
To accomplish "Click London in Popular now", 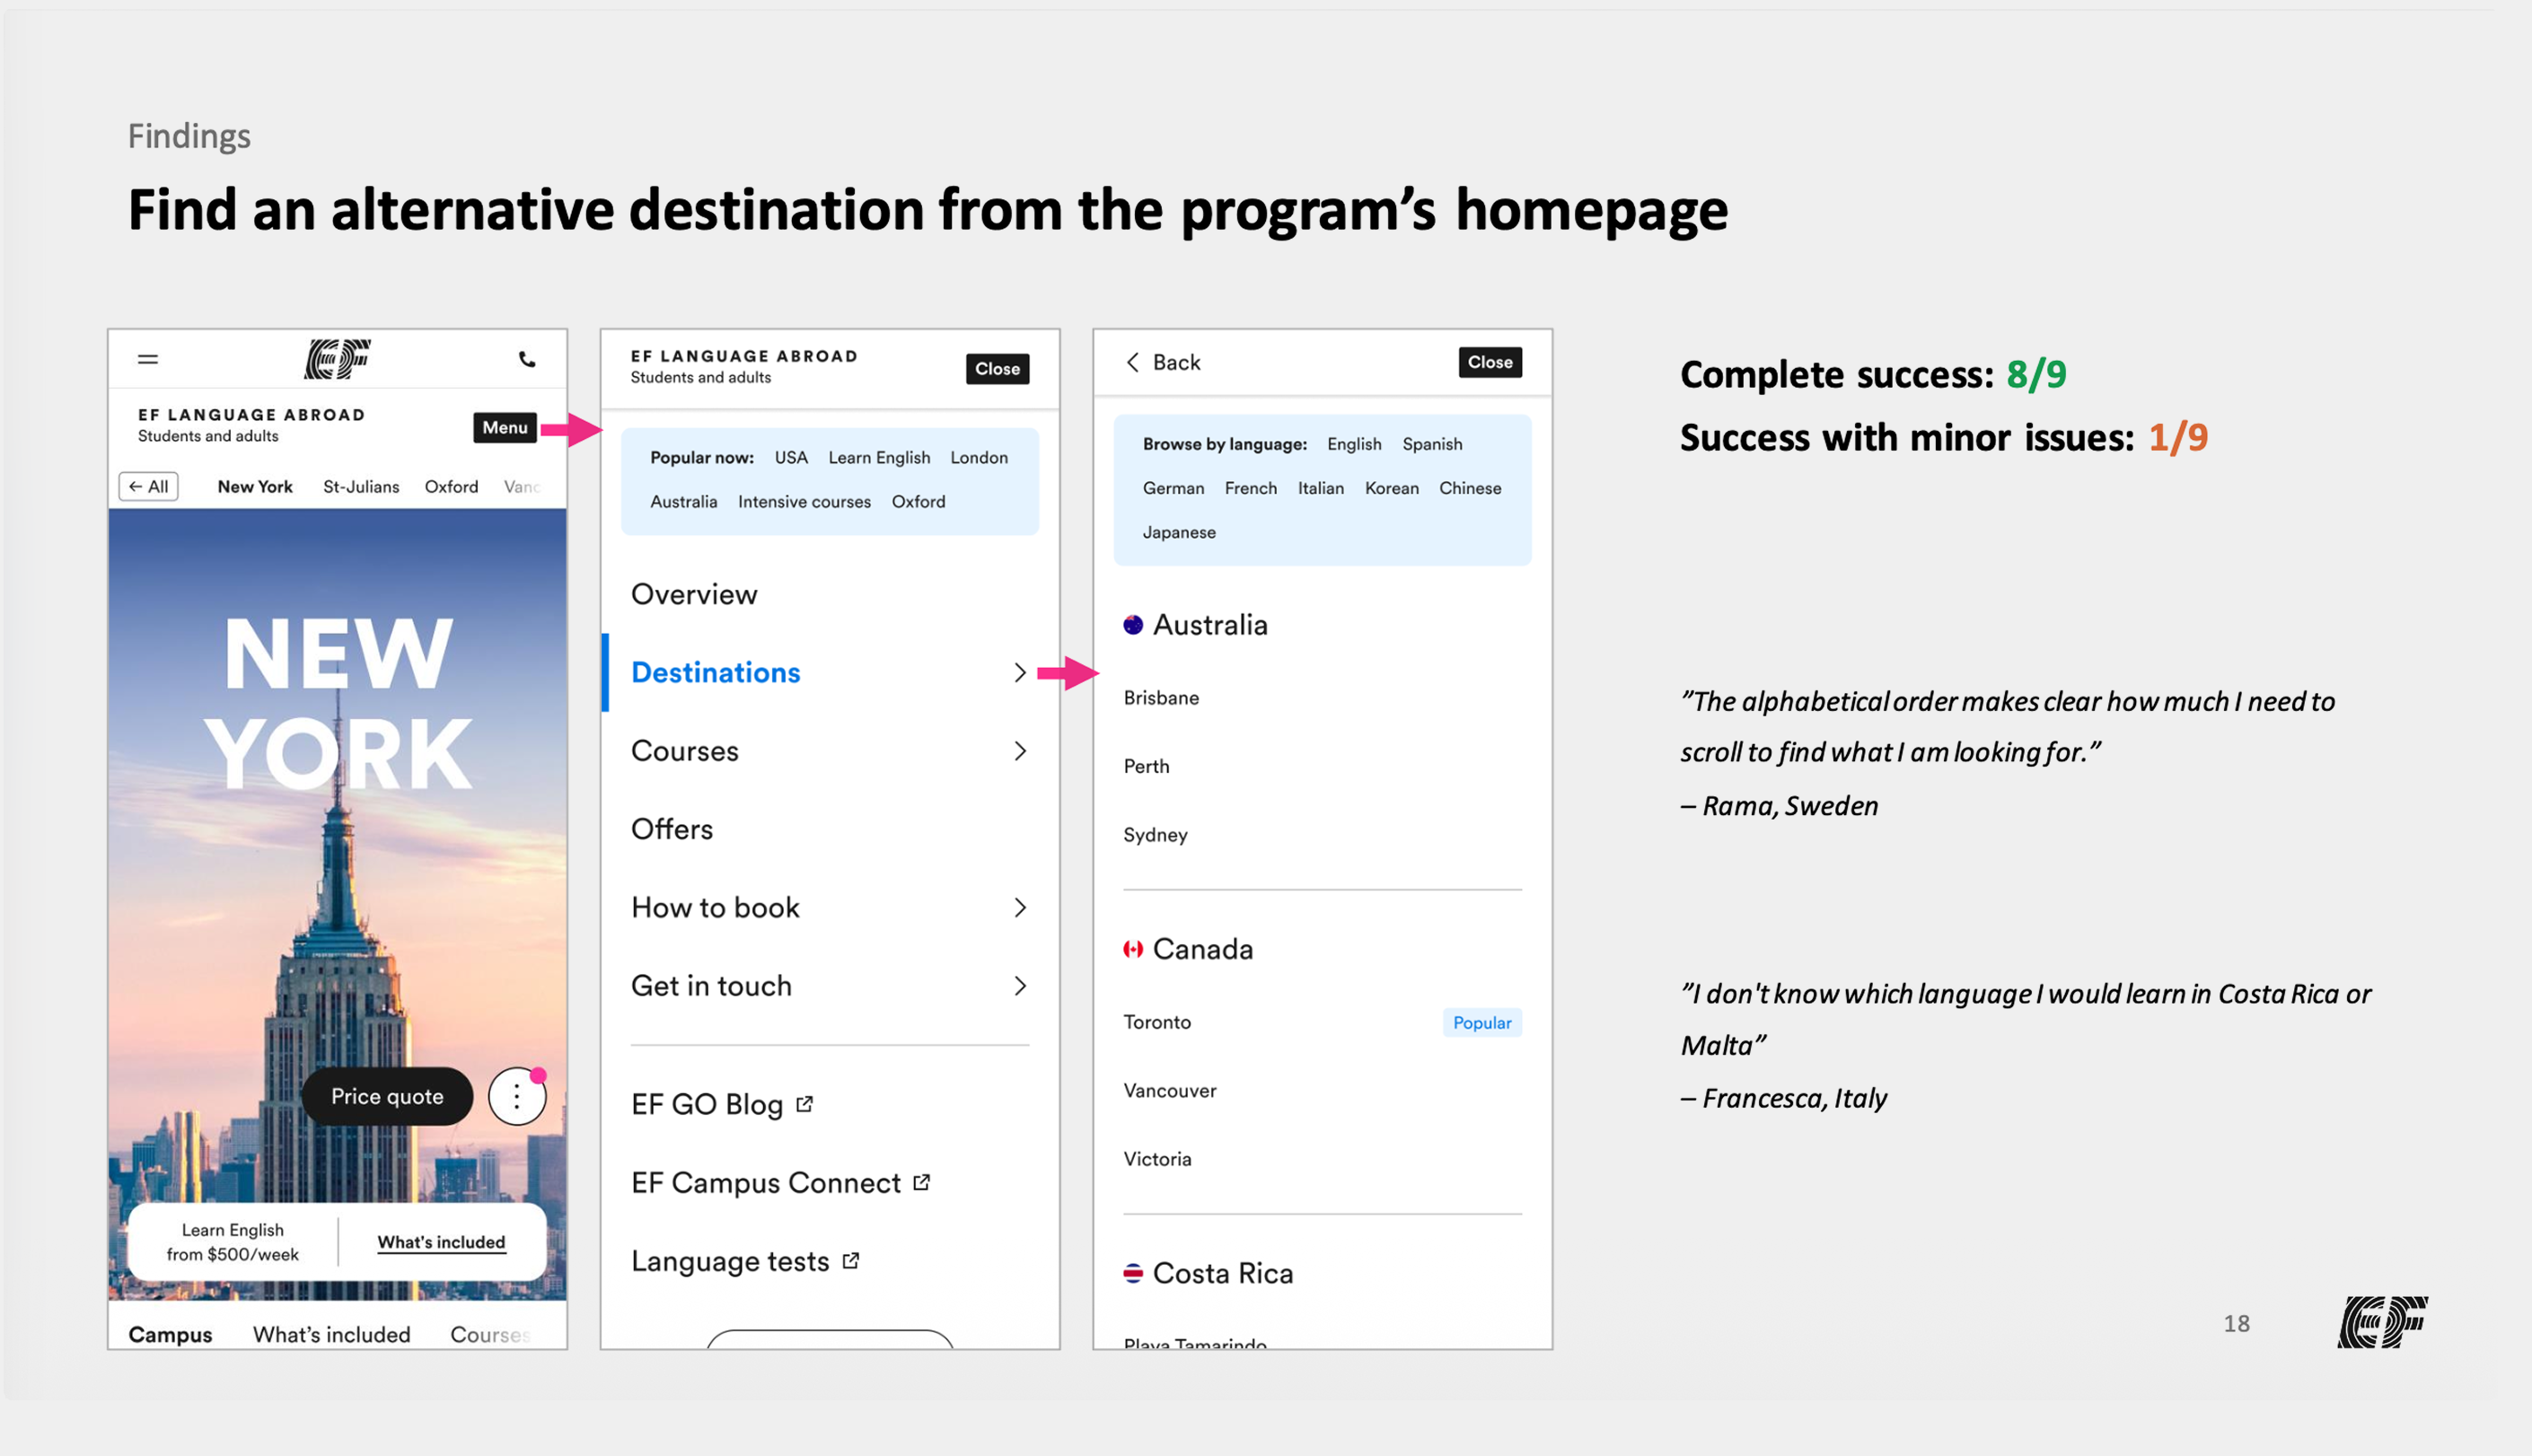I will pyautogui.click(x=979, y=457).
